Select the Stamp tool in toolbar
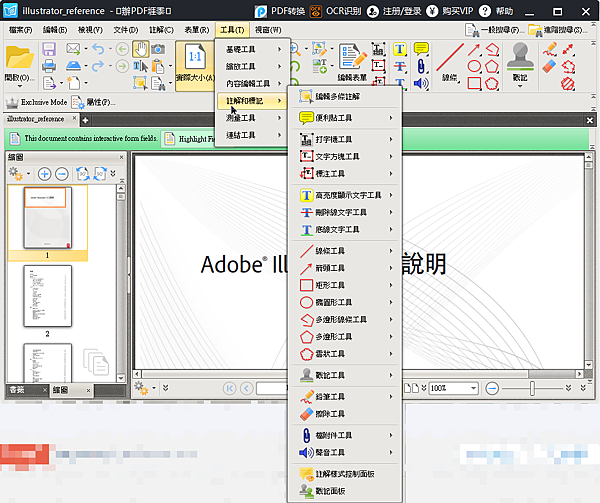 pos(520,63)
